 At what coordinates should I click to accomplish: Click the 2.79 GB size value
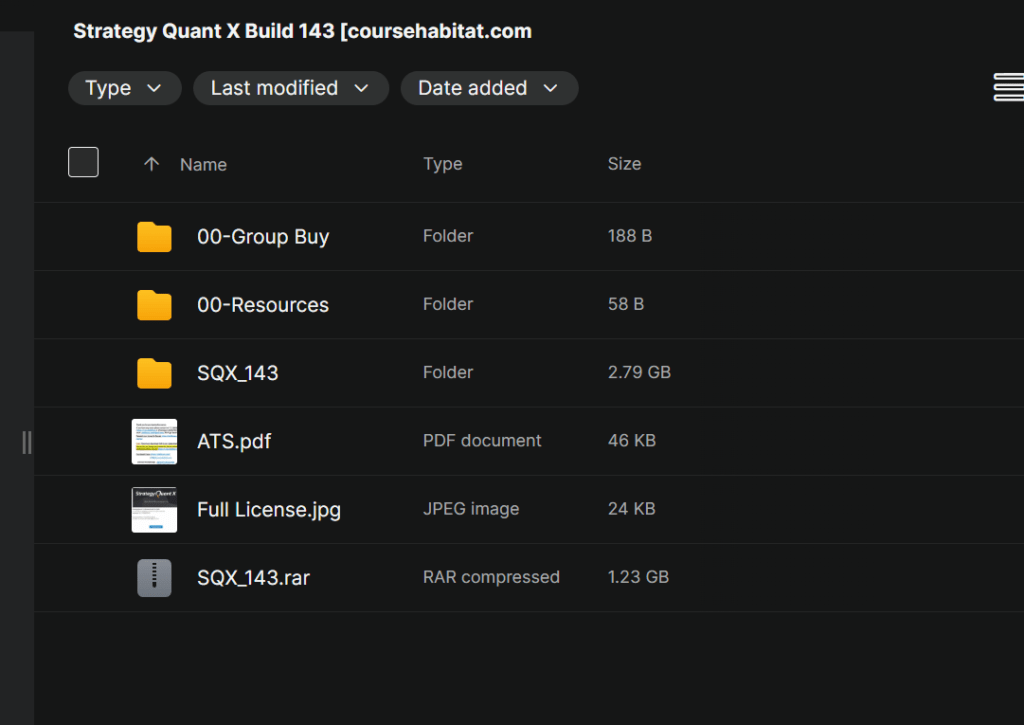[x=639, y=372]
